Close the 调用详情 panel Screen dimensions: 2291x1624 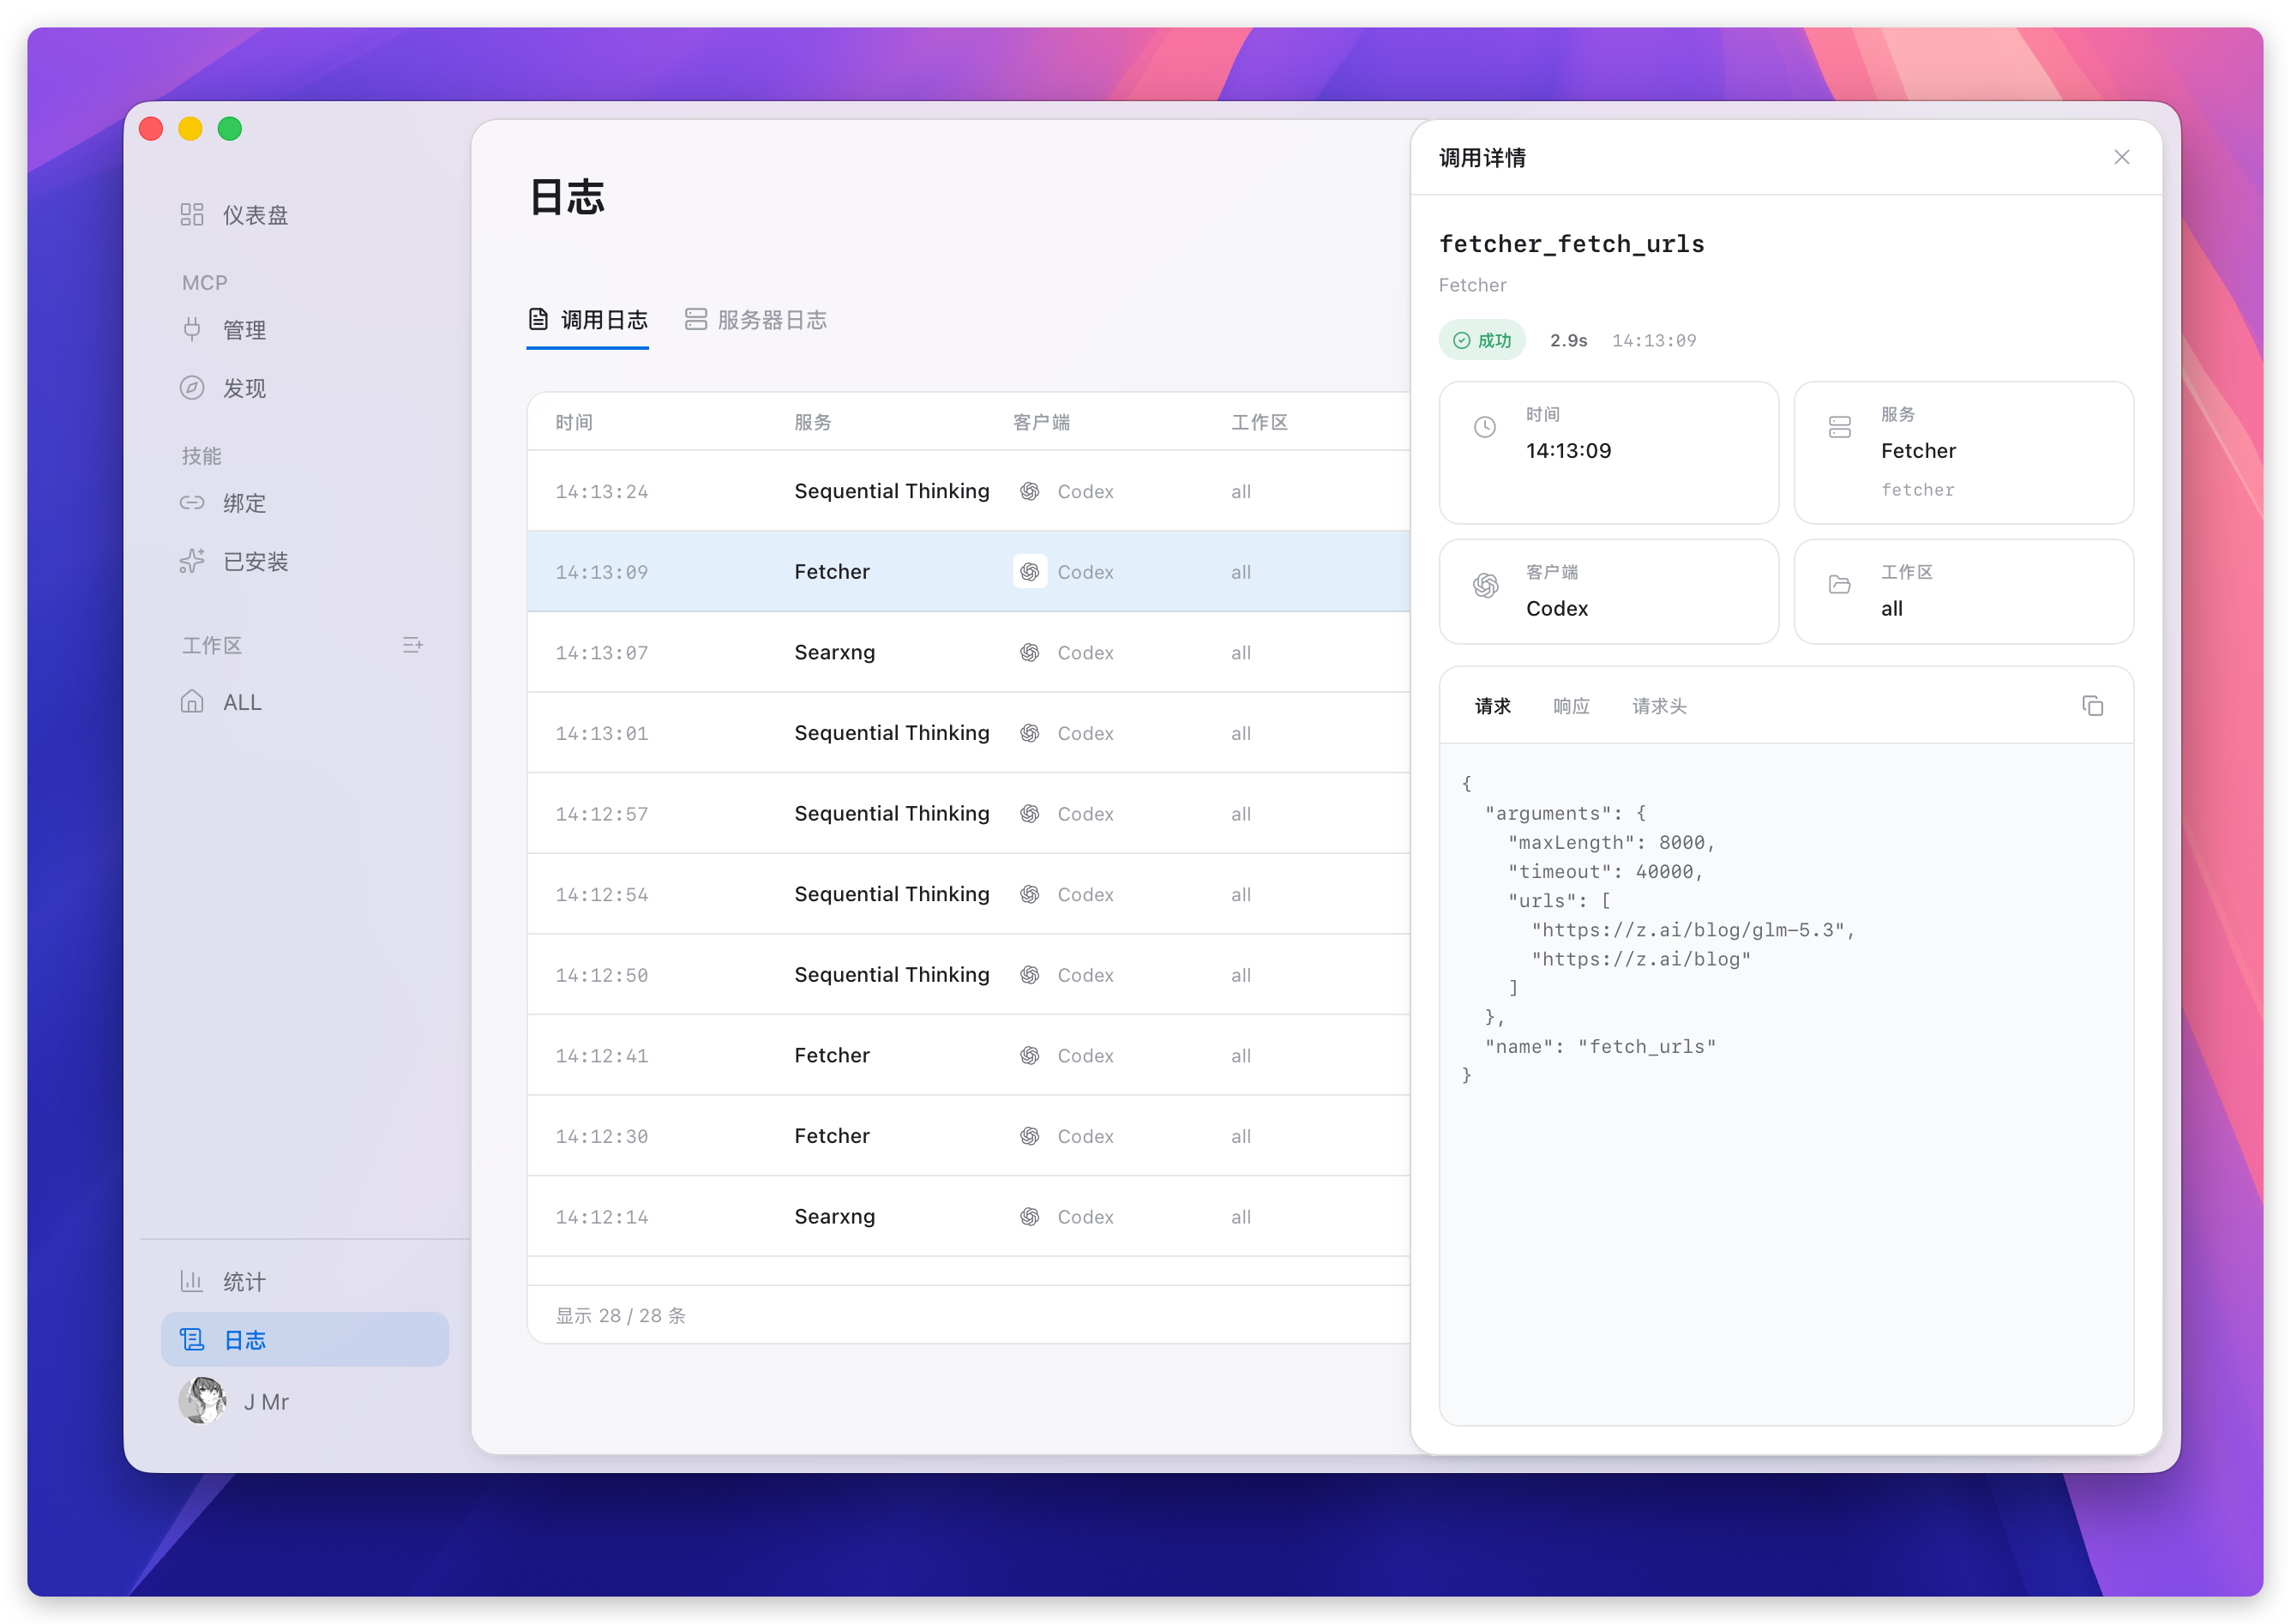[x=2121, y=157]
